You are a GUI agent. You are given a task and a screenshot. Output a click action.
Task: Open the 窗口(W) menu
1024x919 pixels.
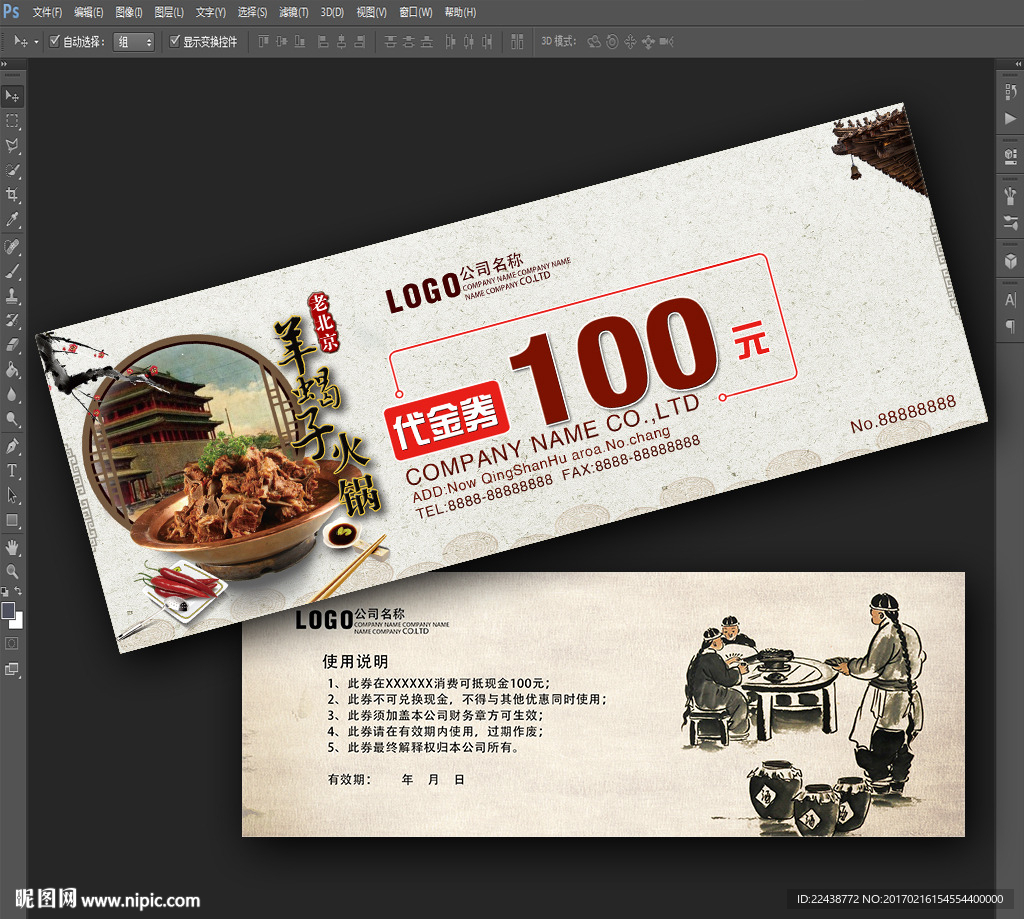[415, 12]
